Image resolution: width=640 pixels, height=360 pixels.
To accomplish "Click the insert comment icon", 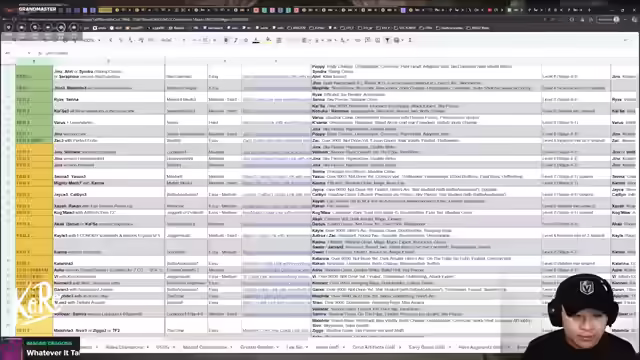I will click(x=368, y=40).
